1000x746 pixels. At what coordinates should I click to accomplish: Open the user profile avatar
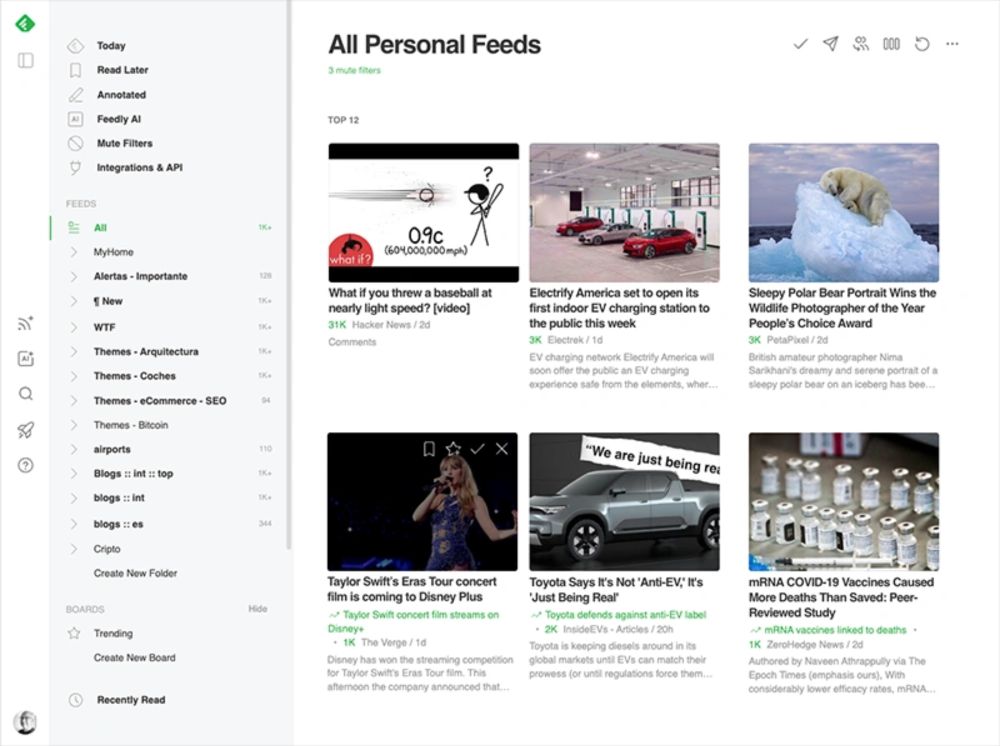point(26,722)
